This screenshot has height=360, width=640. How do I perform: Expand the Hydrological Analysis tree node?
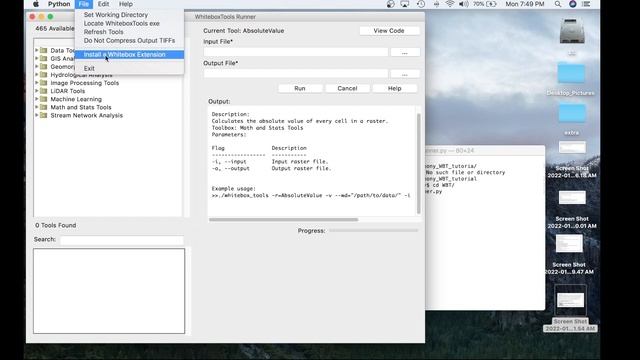tap(37, 75)
